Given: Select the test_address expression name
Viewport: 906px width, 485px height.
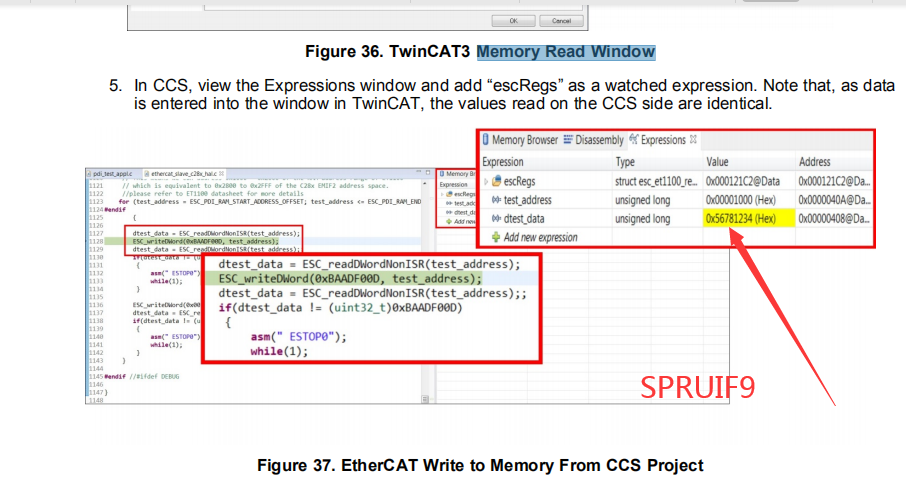Looking at the screenshot, I should tap(528, 200).
